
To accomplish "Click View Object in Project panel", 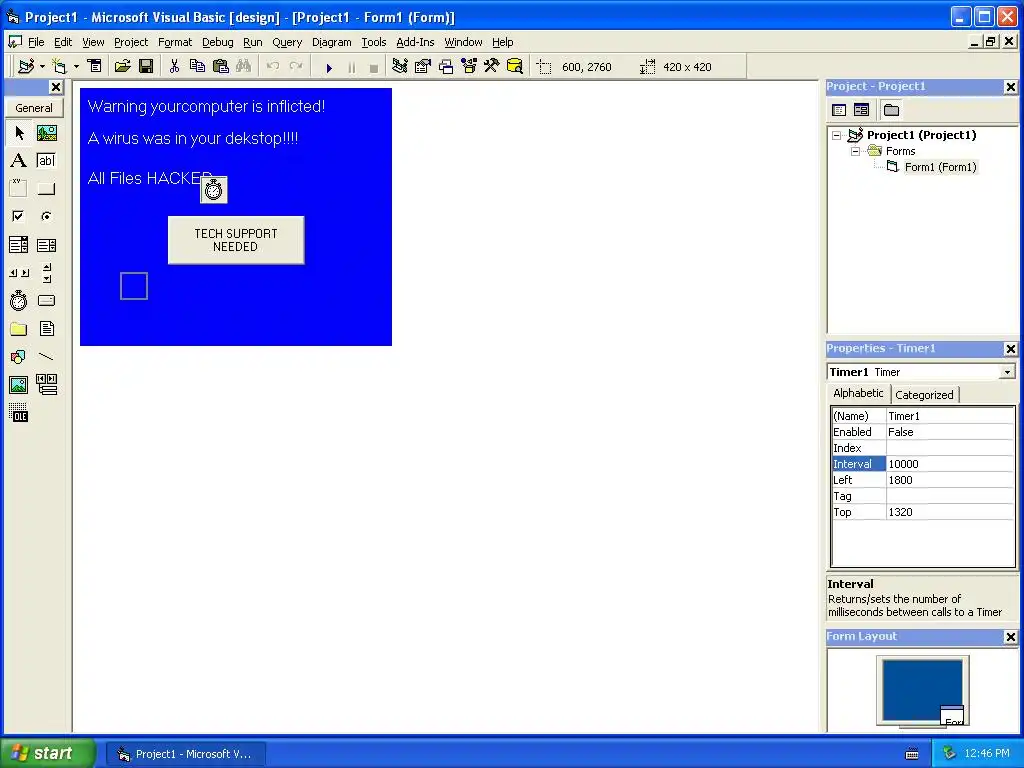I will (861, 110).
